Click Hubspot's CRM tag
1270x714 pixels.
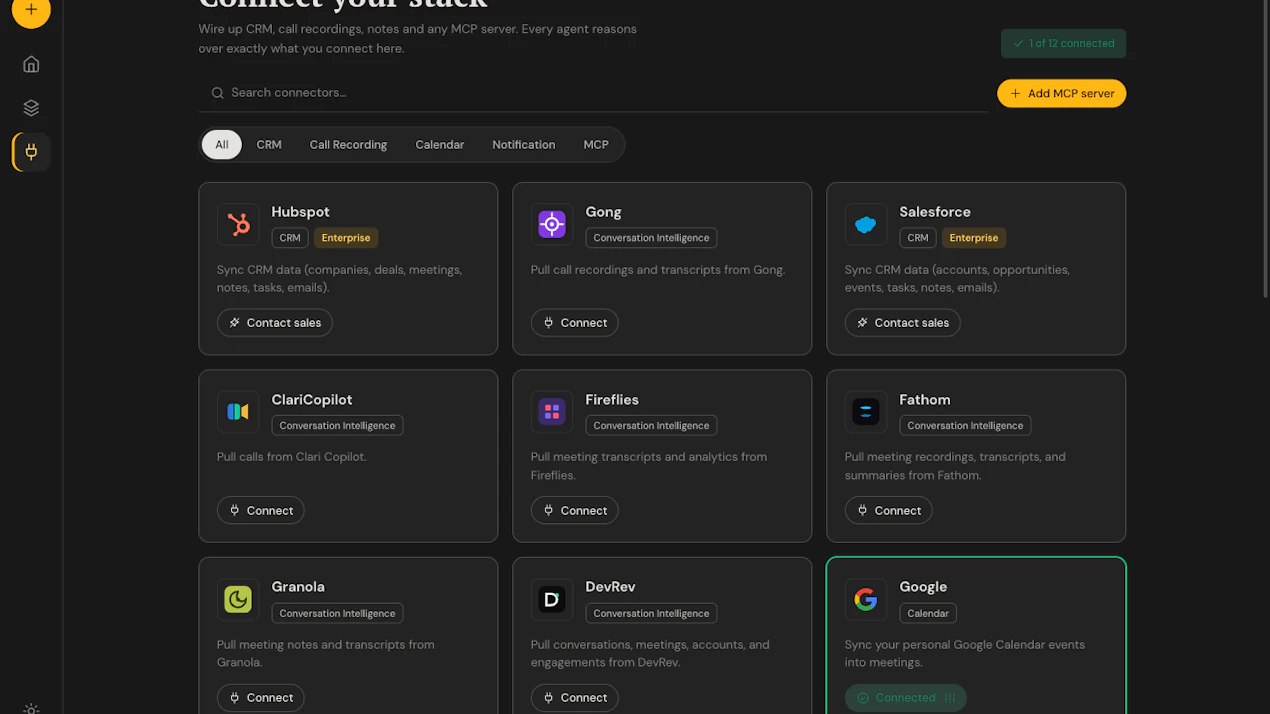[x=290, y=238]
